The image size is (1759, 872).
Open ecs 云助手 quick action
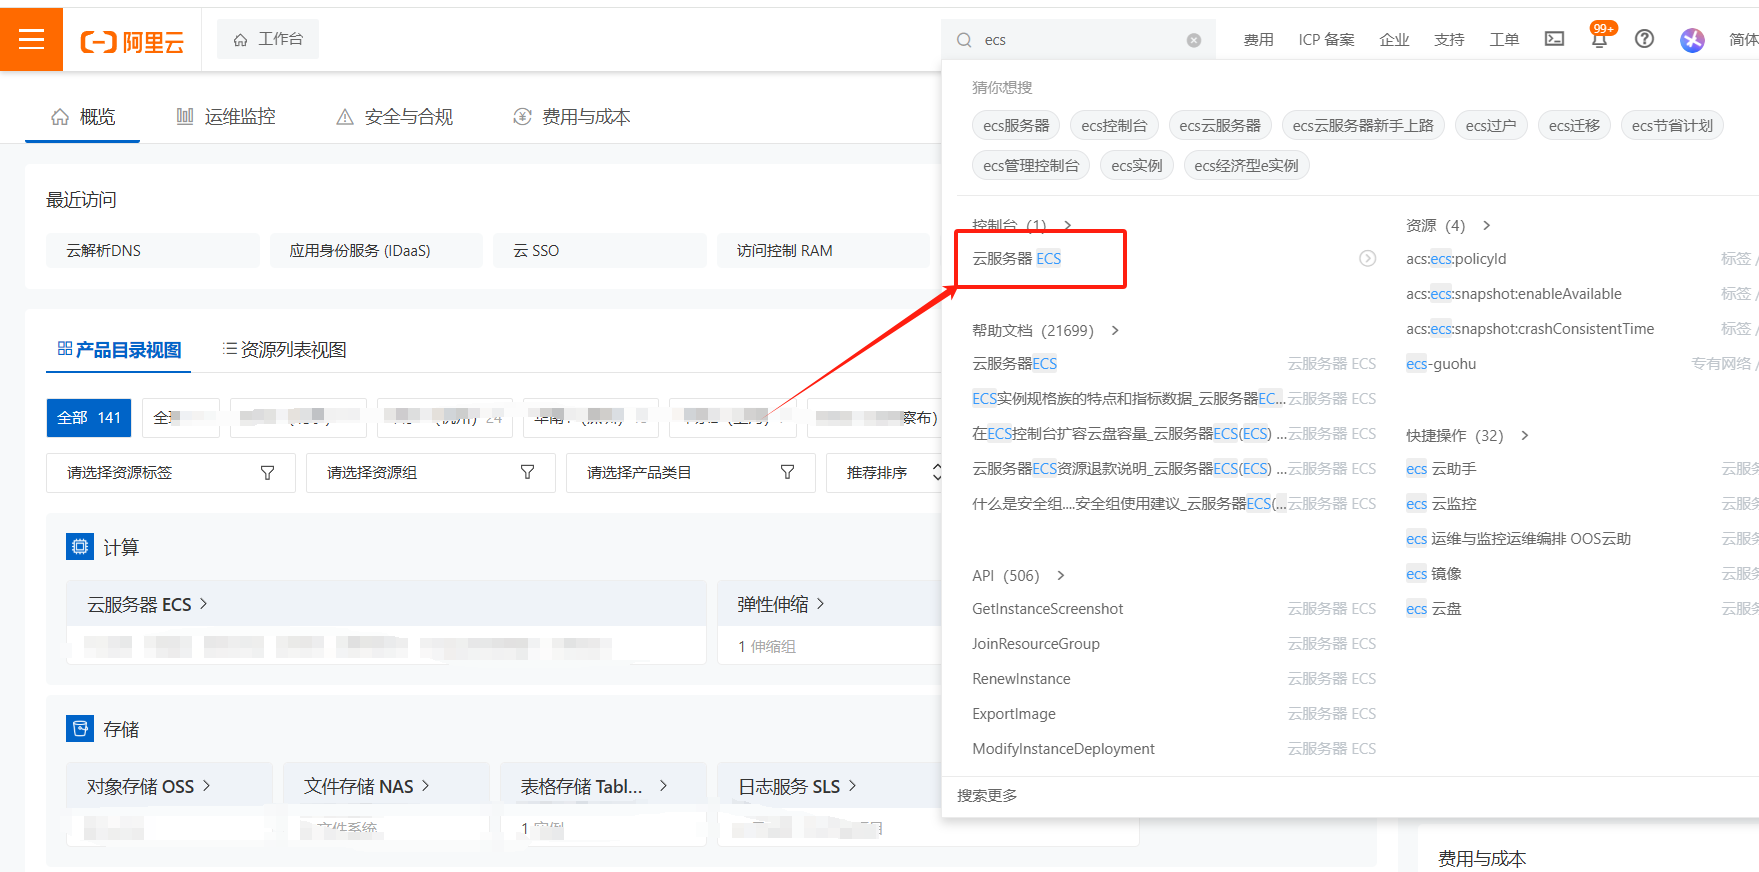coord(1441,469)
